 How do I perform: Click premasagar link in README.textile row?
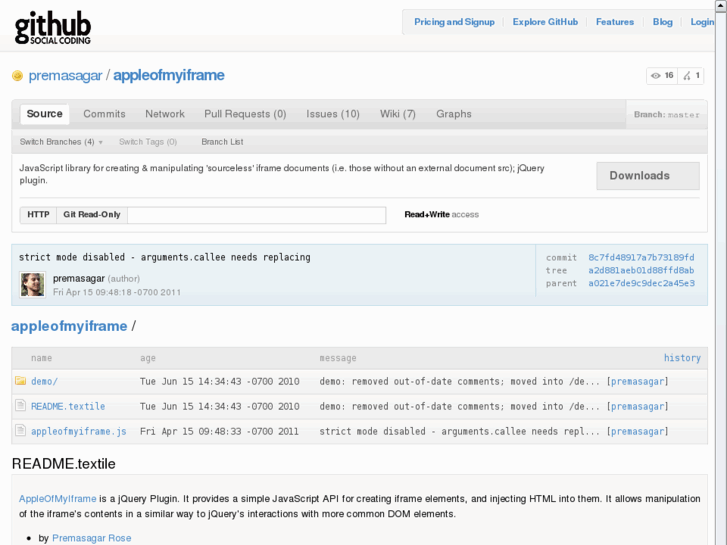coord(638,406)
